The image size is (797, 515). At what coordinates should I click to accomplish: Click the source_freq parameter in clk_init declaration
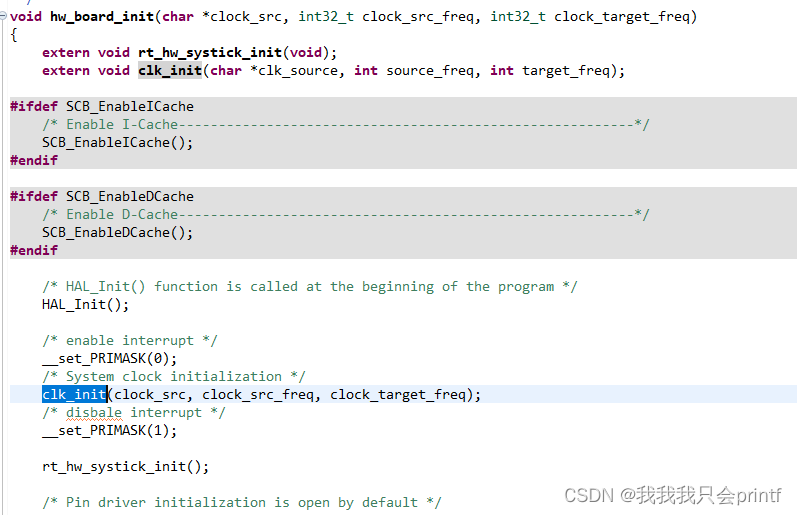point(430,71)
